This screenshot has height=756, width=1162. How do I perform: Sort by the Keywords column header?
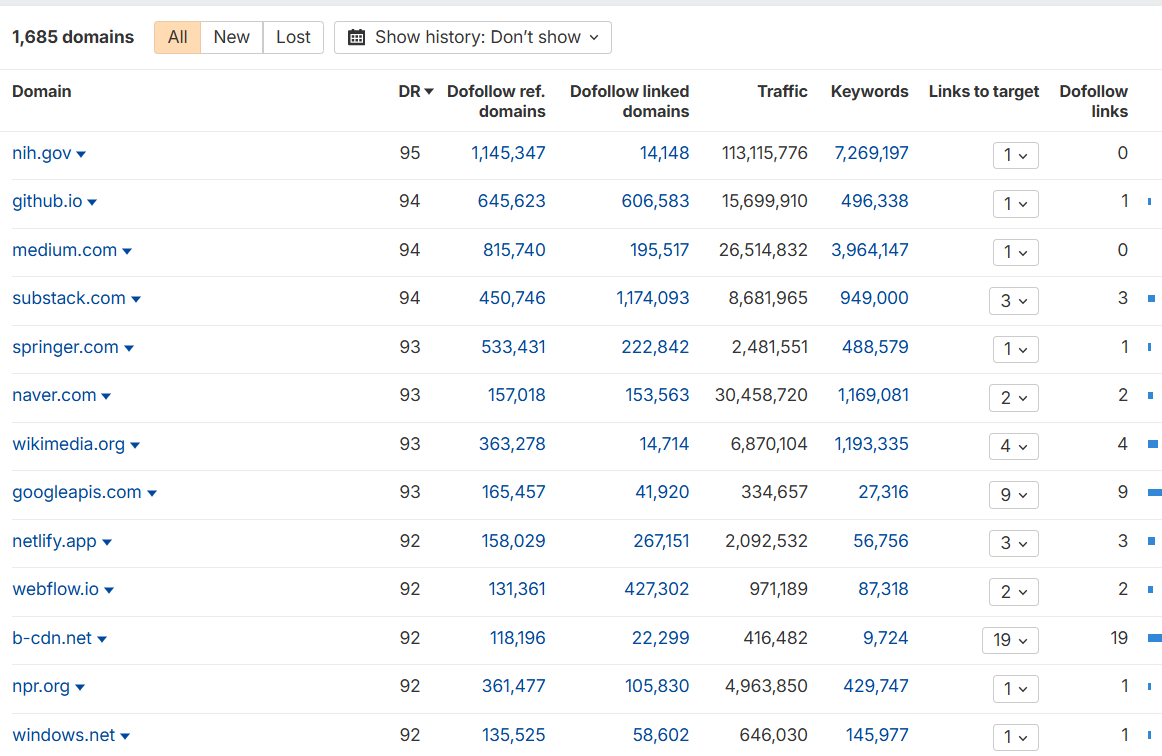pyautogui.click(x=869, y=91)
